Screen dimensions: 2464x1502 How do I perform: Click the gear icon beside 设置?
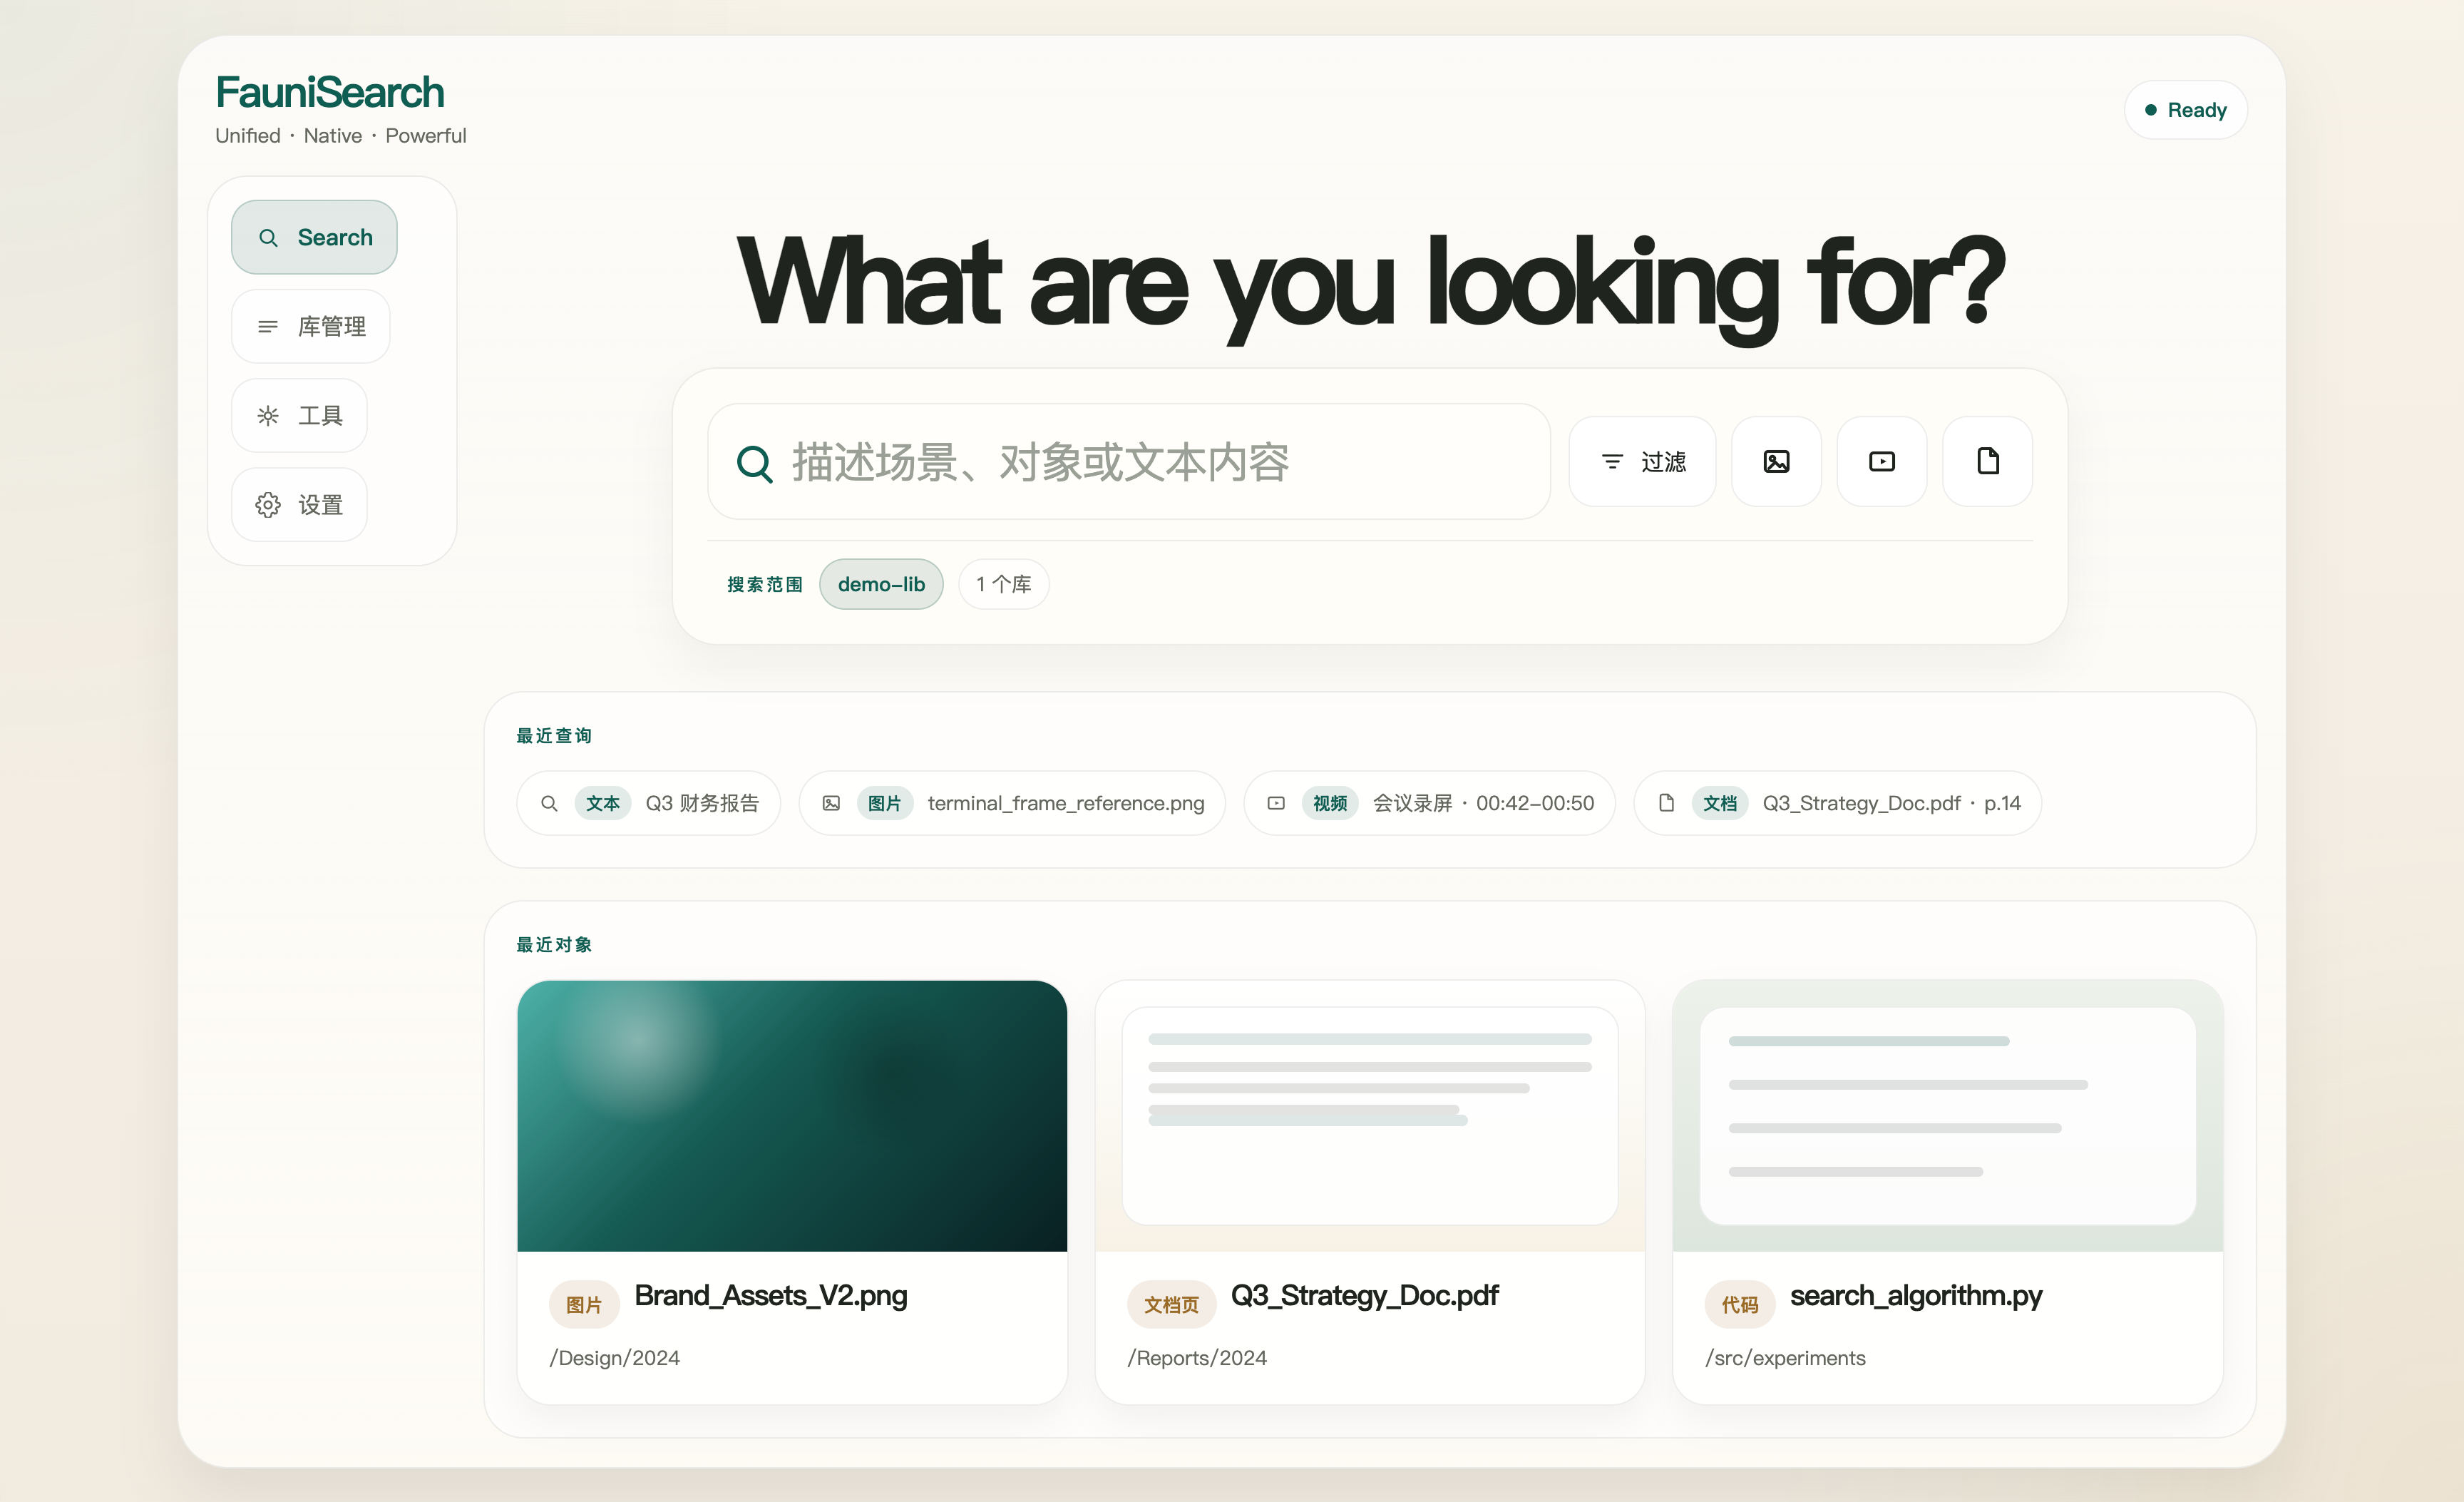[268, 505]
